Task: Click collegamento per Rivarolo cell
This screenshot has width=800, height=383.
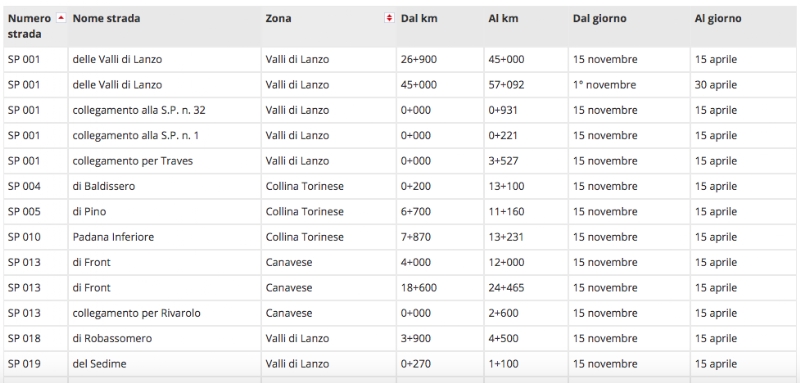Action: (x=164, y=313)
